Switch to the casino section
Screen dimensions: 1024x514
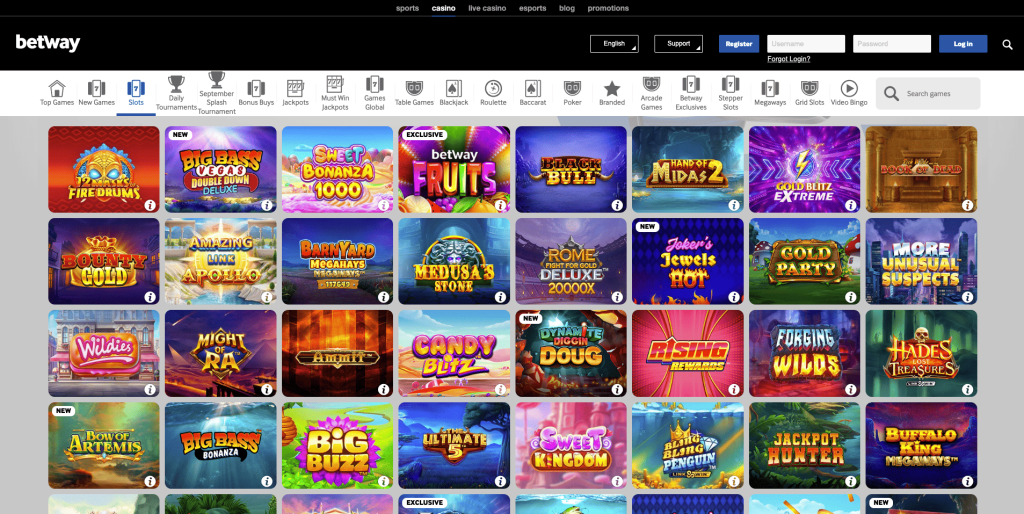[443, 8]
